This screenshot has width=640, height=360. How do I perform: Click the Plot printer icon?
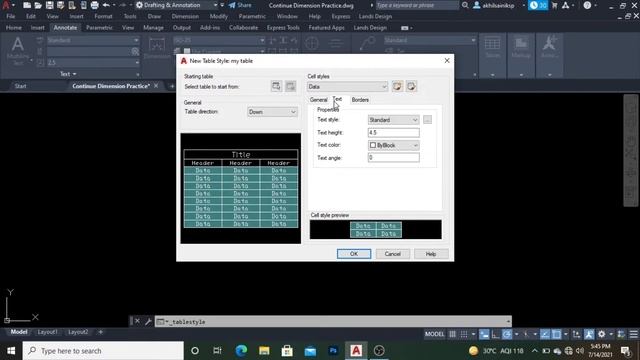pyautogui.click(x=95, y=5)
